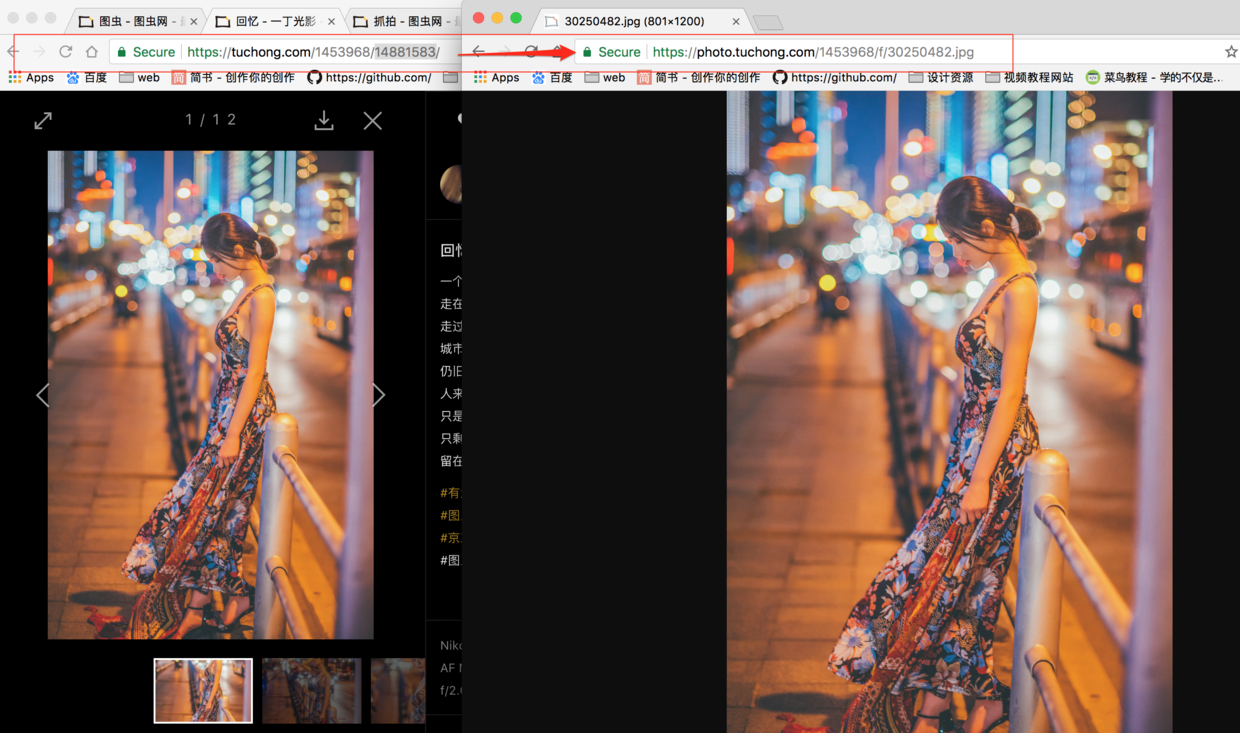
Task: Open the 百度 bookmark in the left window
Action: click(87, 77)
